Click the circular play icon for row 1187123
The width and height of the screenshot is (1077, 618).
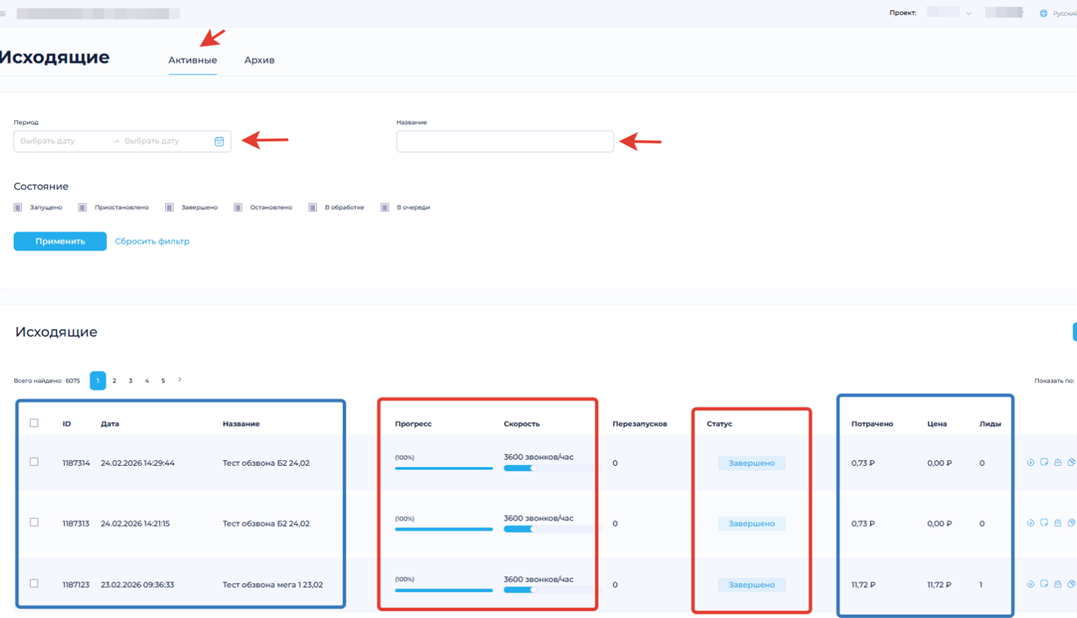(x=1031, y=584)
